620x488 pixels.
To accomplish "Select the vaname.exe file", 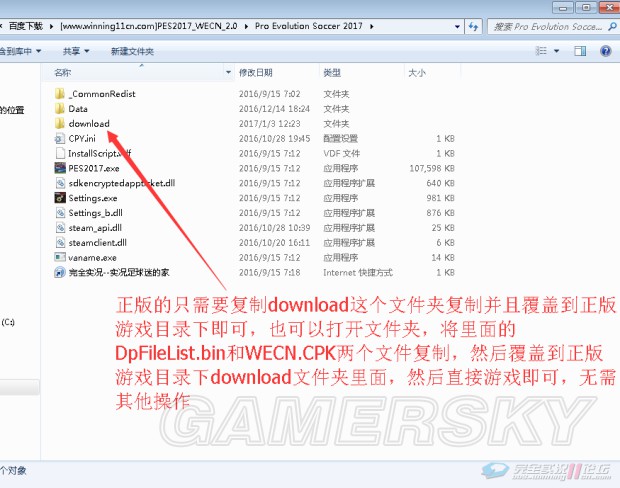I will click(93, 257).
